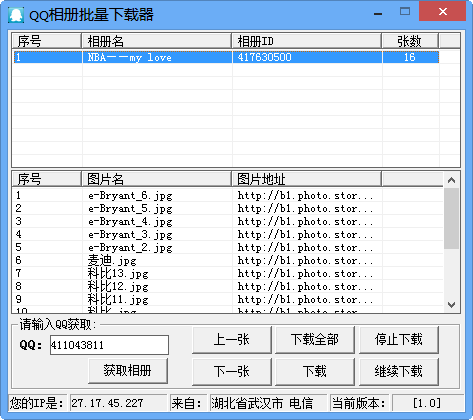Select picture 麦迪.jpg

coord(112,260)
